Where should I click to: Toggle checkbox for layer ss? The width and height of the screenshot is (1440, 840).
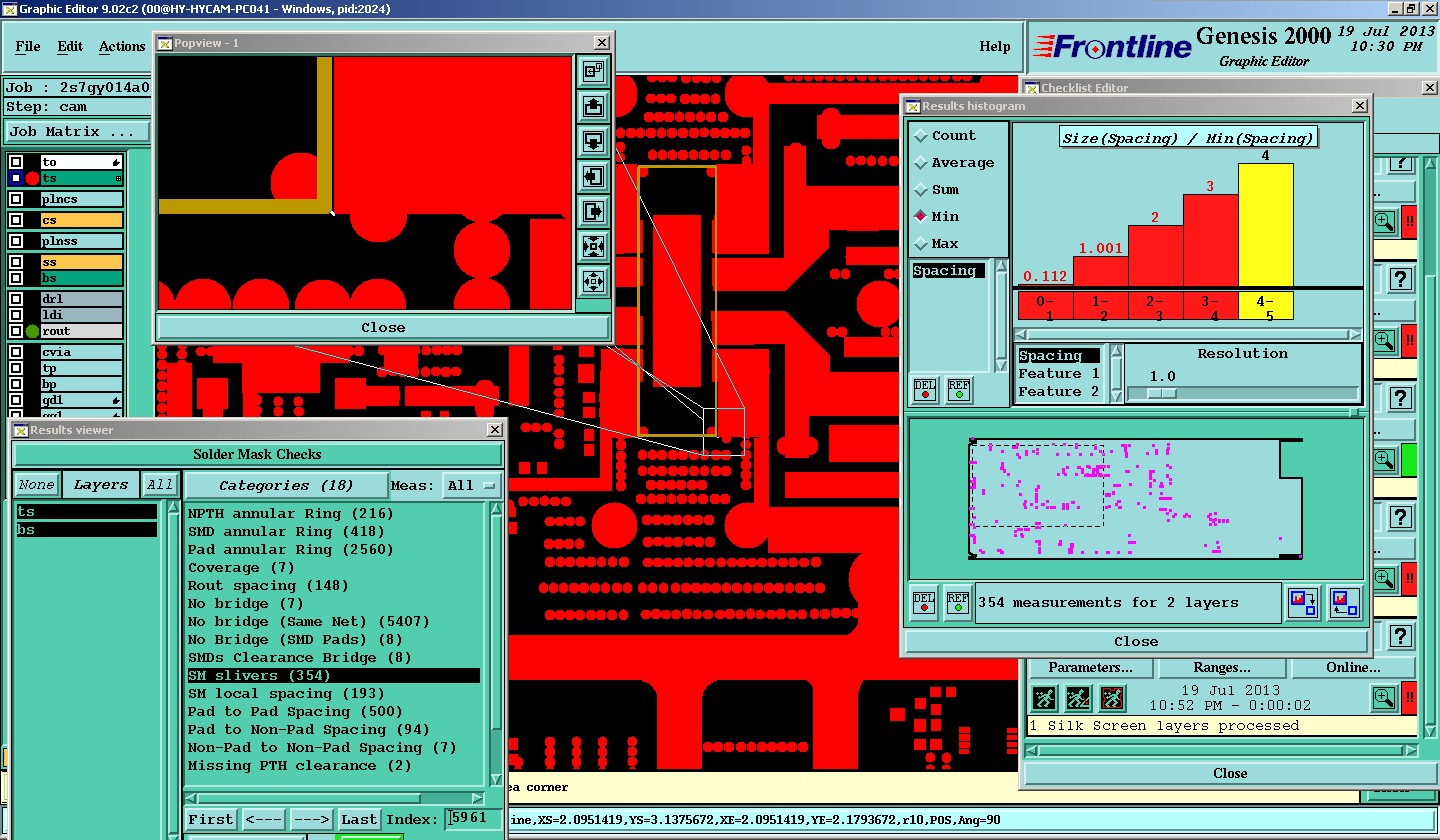16,262
